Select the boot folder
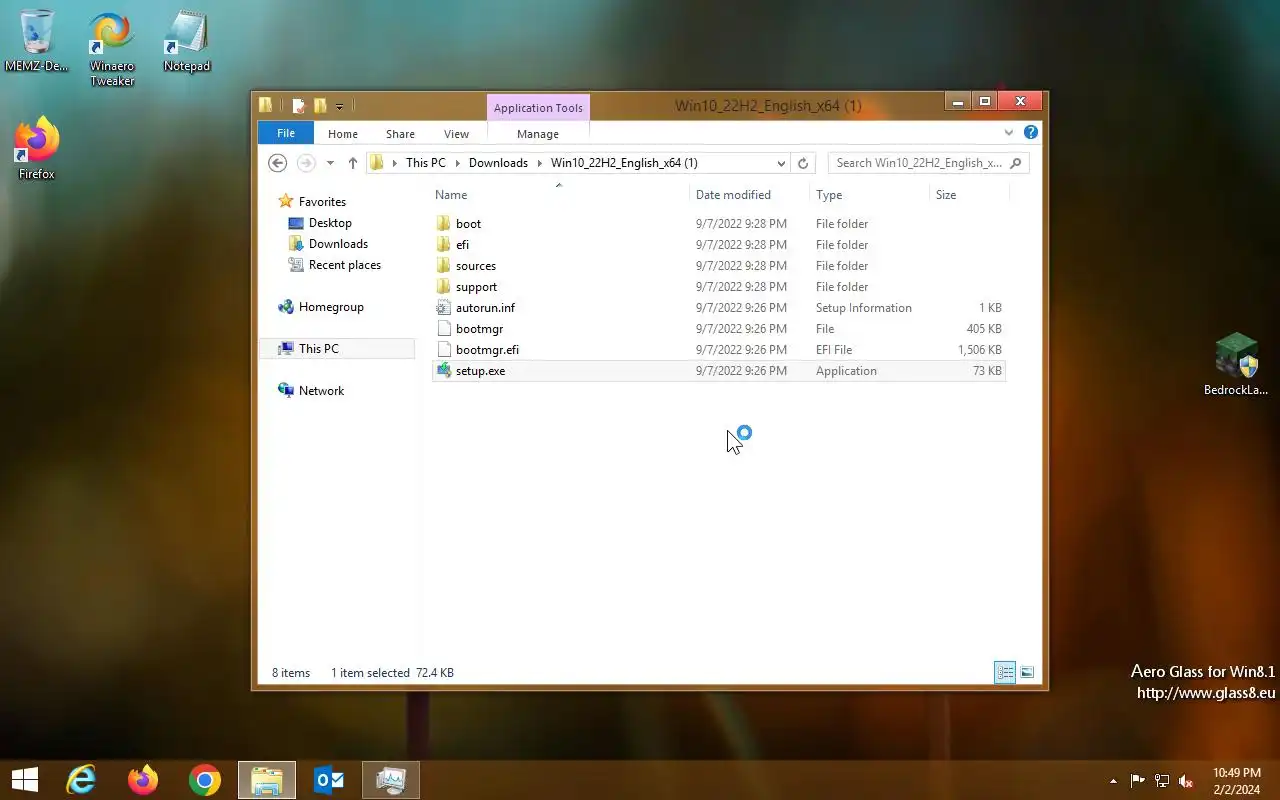The image size is (1280, 800). pos(719,224)
